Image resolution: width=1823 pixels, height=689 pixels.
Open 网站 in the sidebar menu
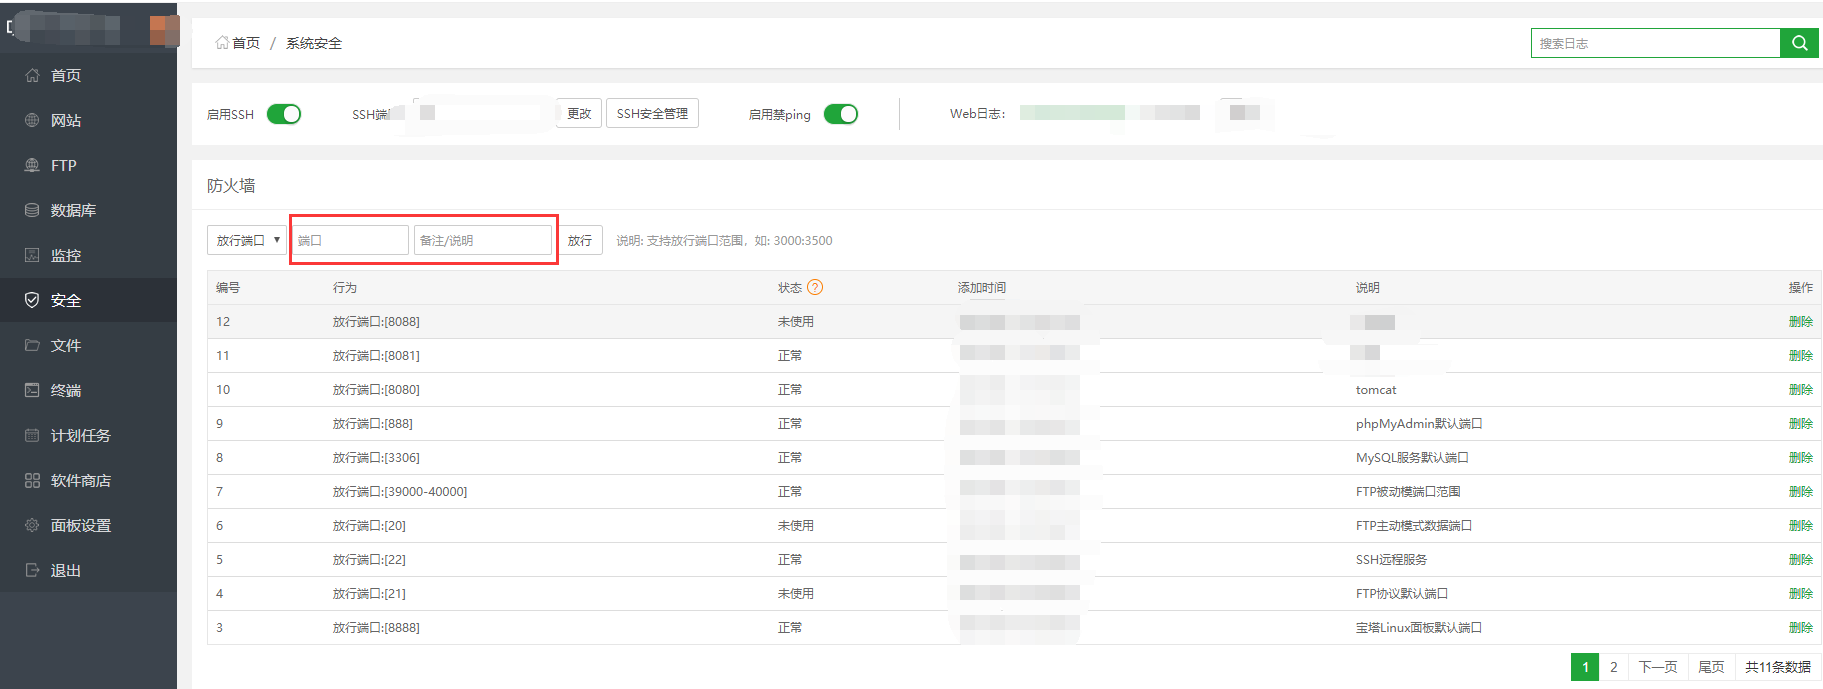(x=66, y=120)
